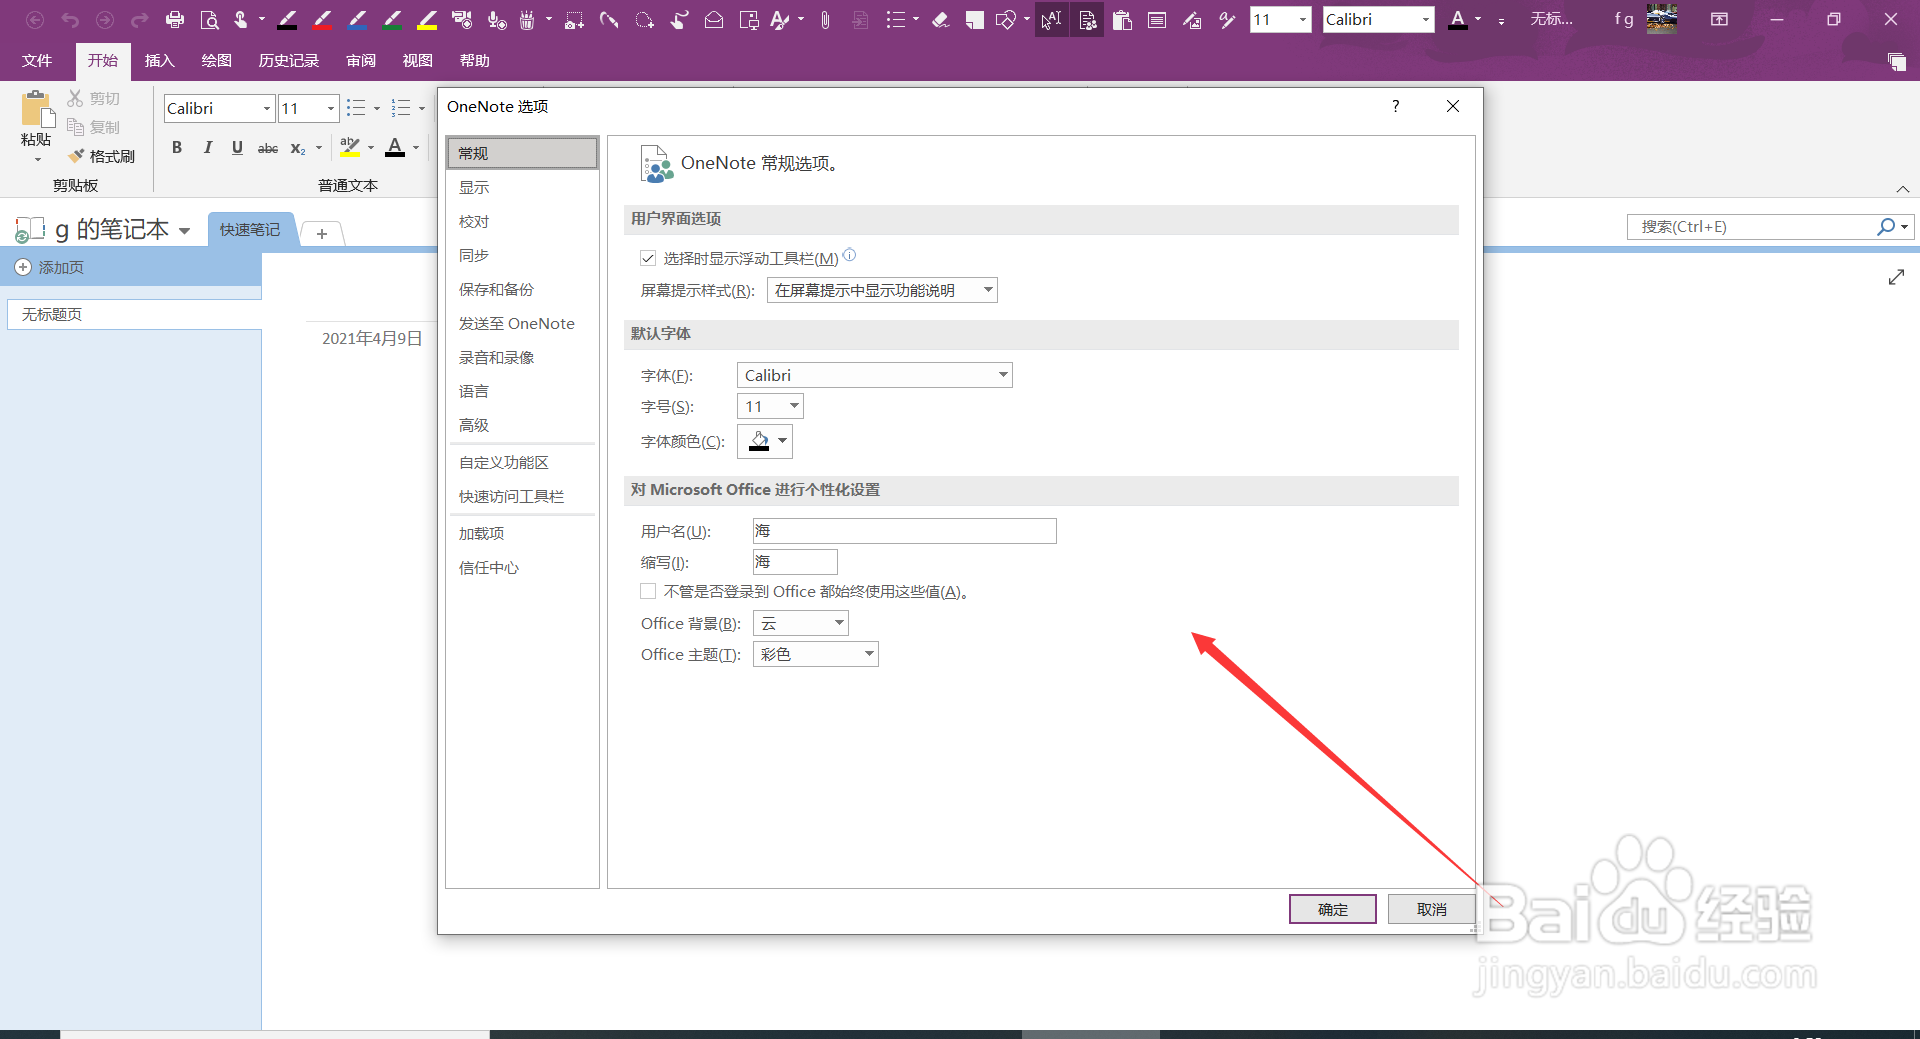Open Print Preview from quick access toolbar
The width and height of the screenshot is (1920, 1039).
click(x=209, y=19)
